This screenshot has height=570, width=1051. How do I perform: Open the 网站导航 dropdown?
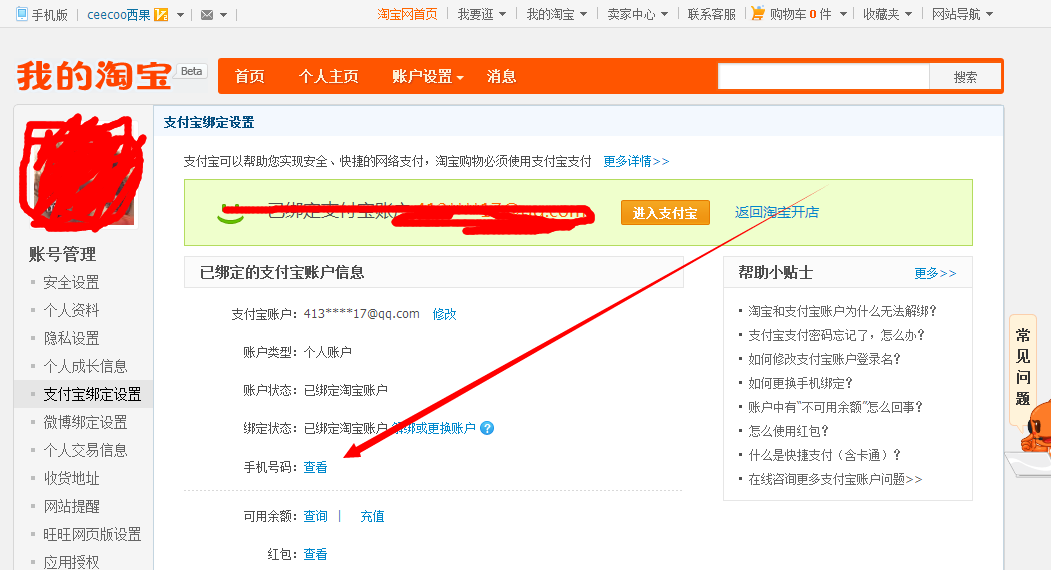[x=963, y=14]
